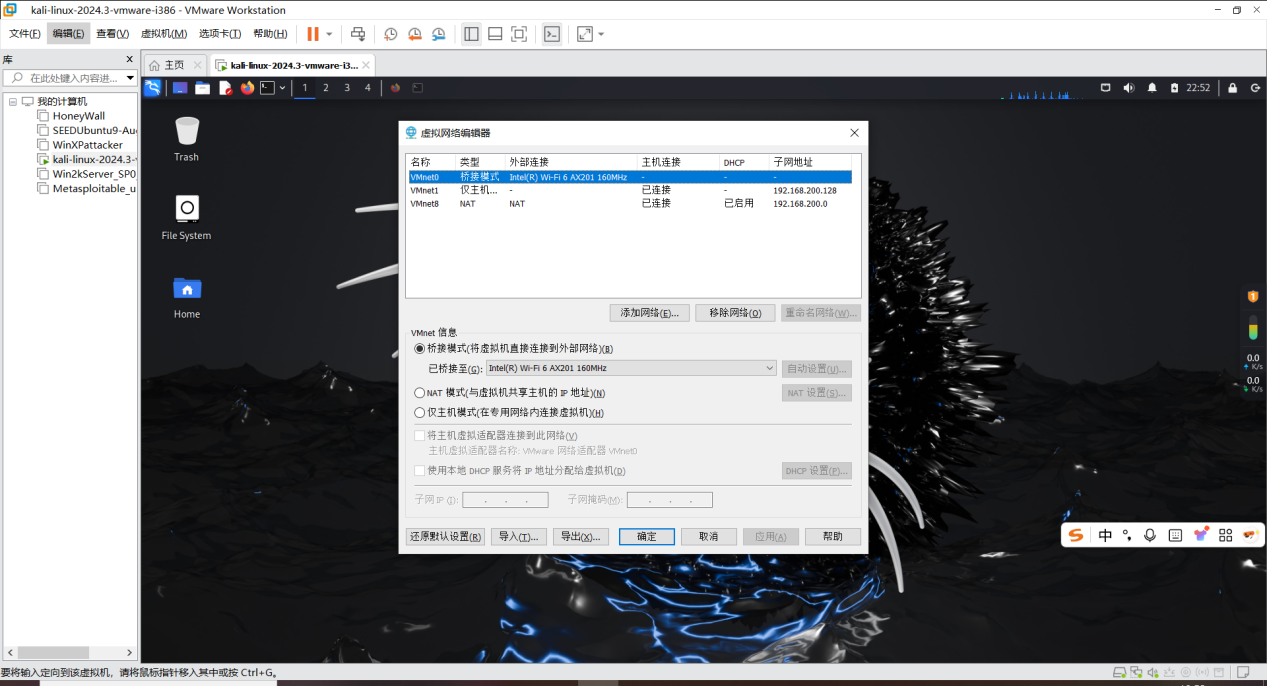
Task: Open the terminal emulator panel icon
Action: tap(267, 88)
